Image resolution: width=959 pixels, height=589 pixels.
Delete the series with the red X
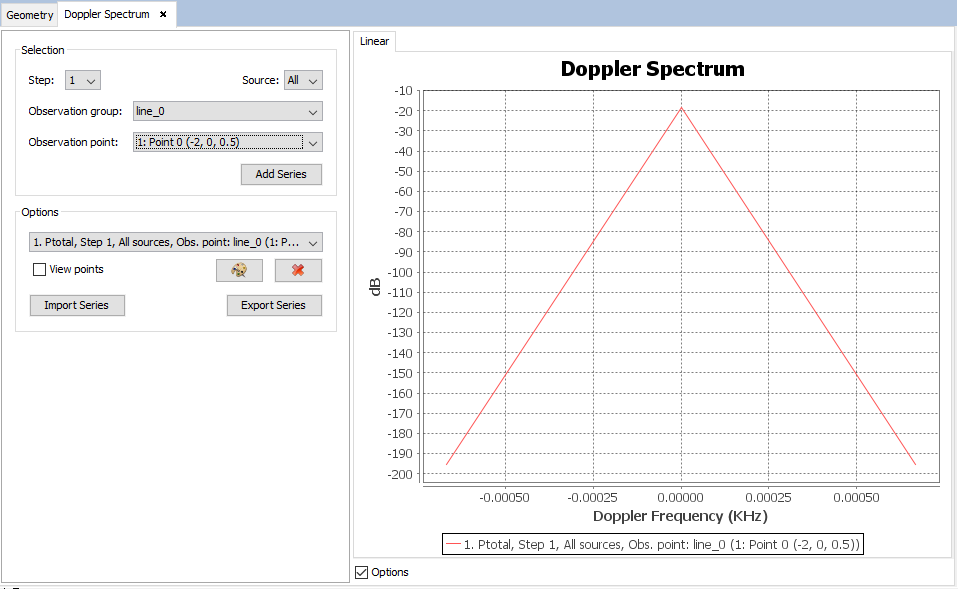pyautogui.click(x=298, y=271)
